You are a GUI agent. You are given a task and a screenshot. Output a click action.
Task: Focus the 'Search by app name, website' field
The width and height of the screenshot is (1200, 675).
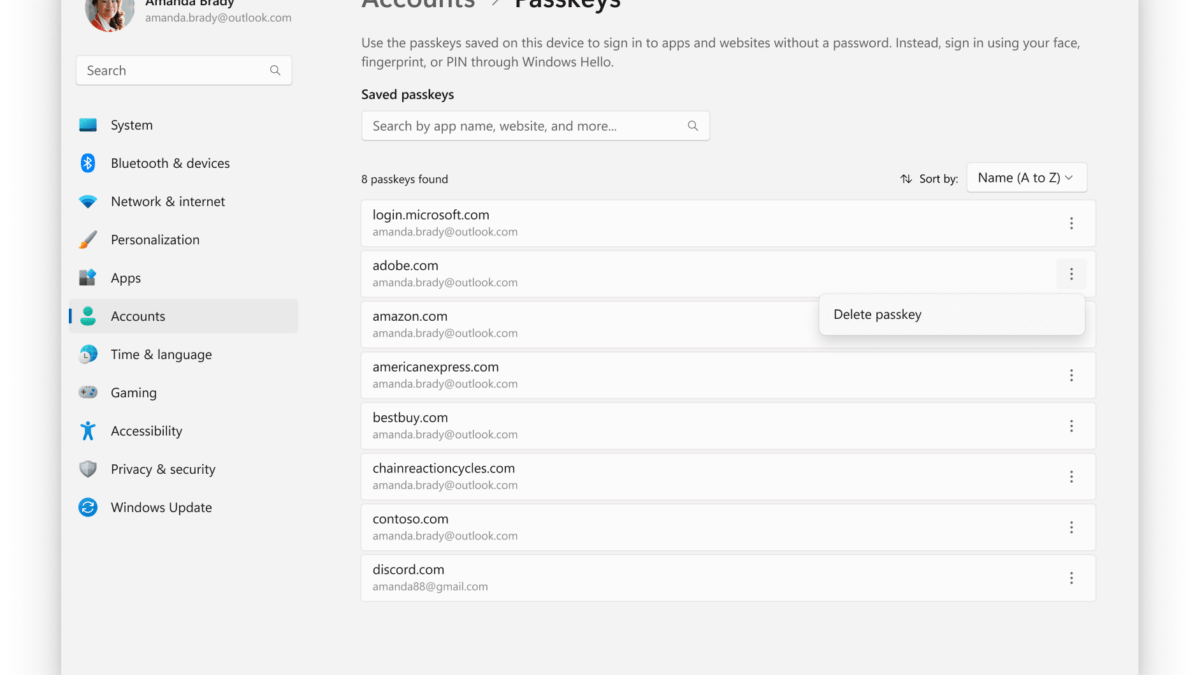point(535,126)
